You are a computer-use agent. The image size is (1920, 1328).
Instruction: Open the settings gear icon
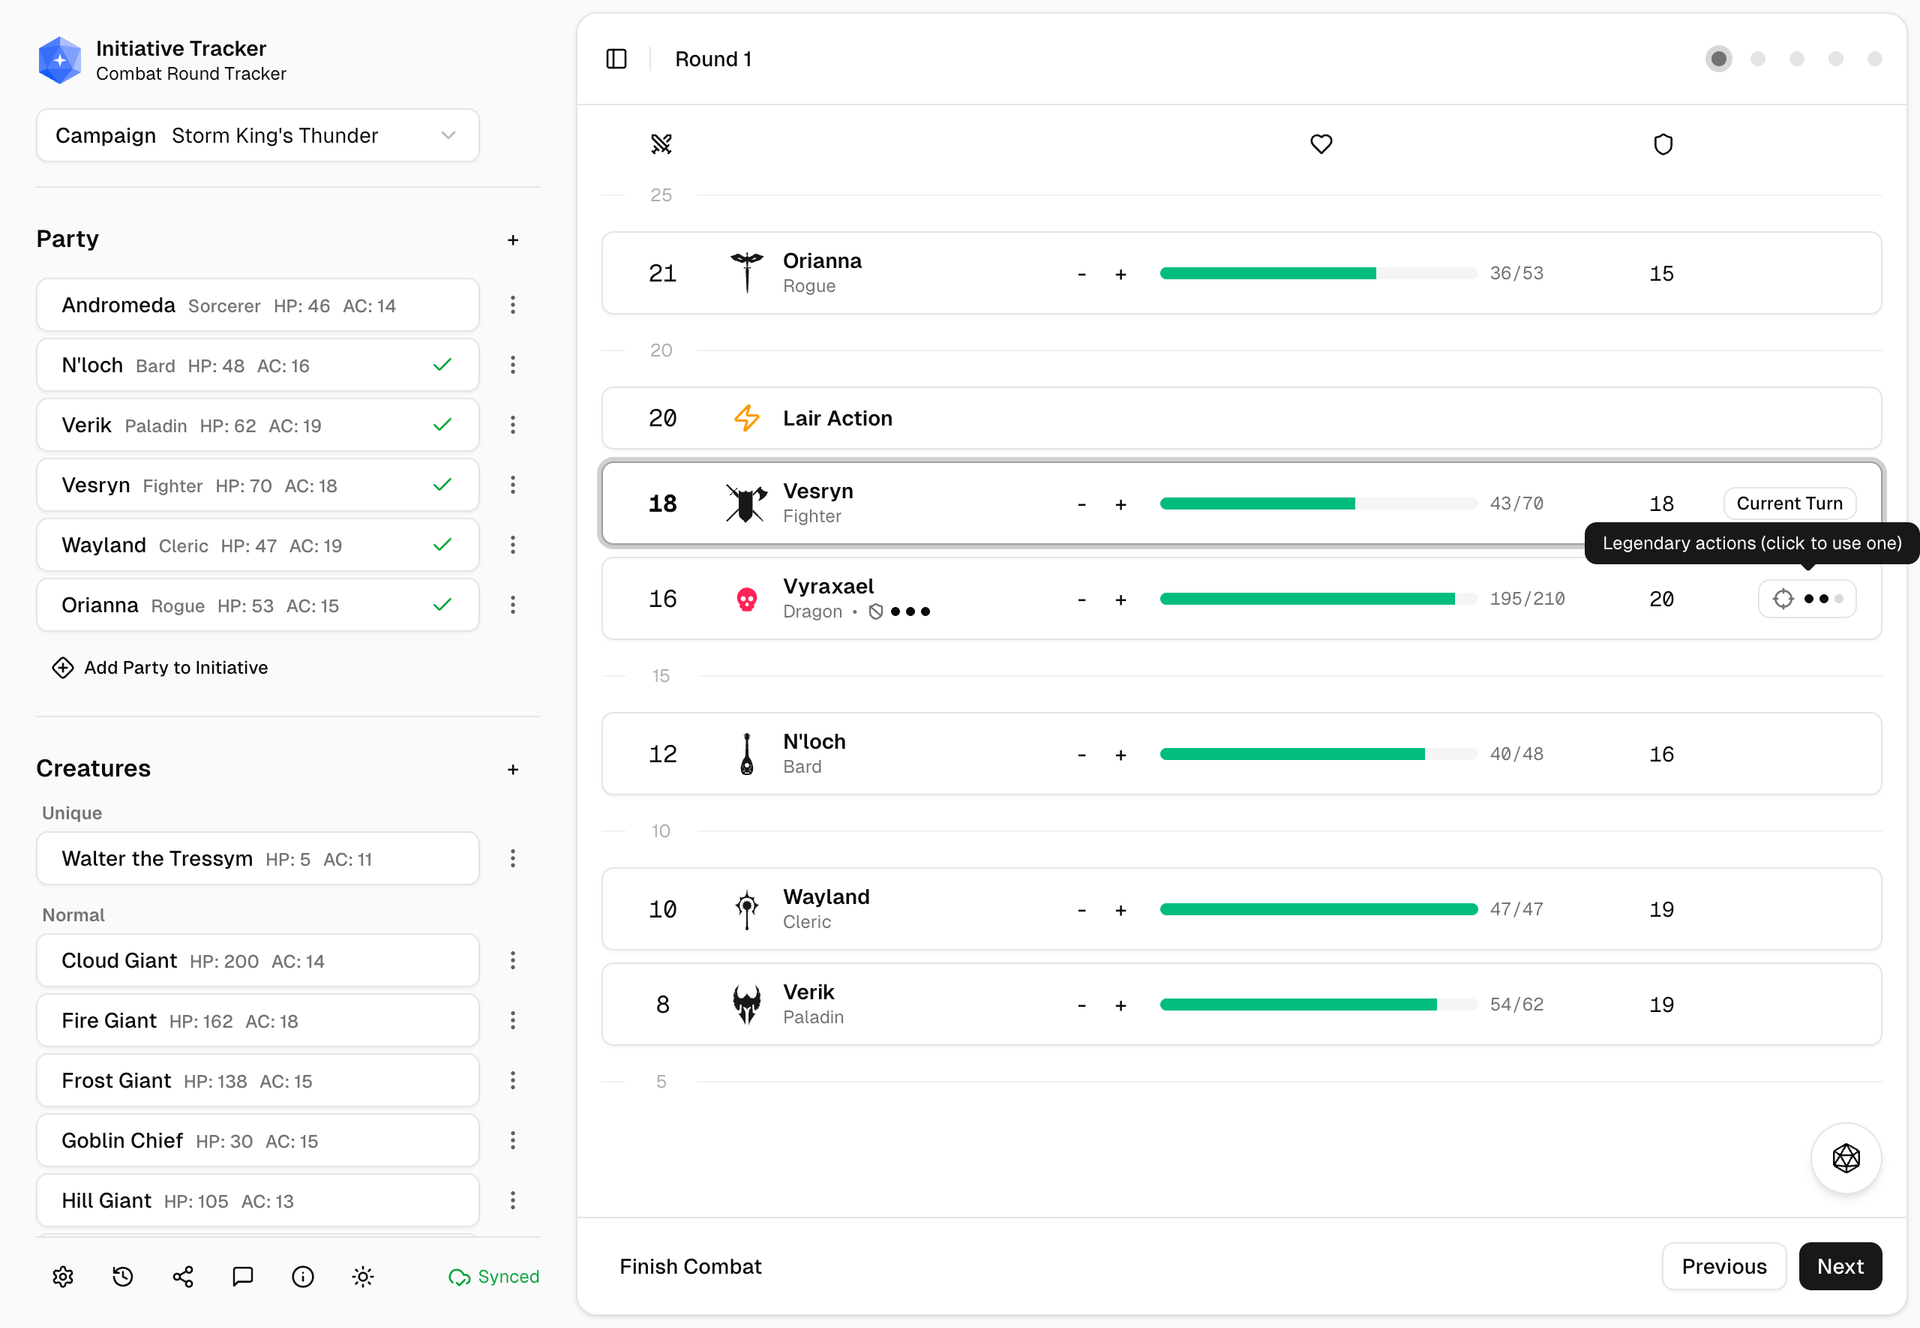(x=63, y=1276)
